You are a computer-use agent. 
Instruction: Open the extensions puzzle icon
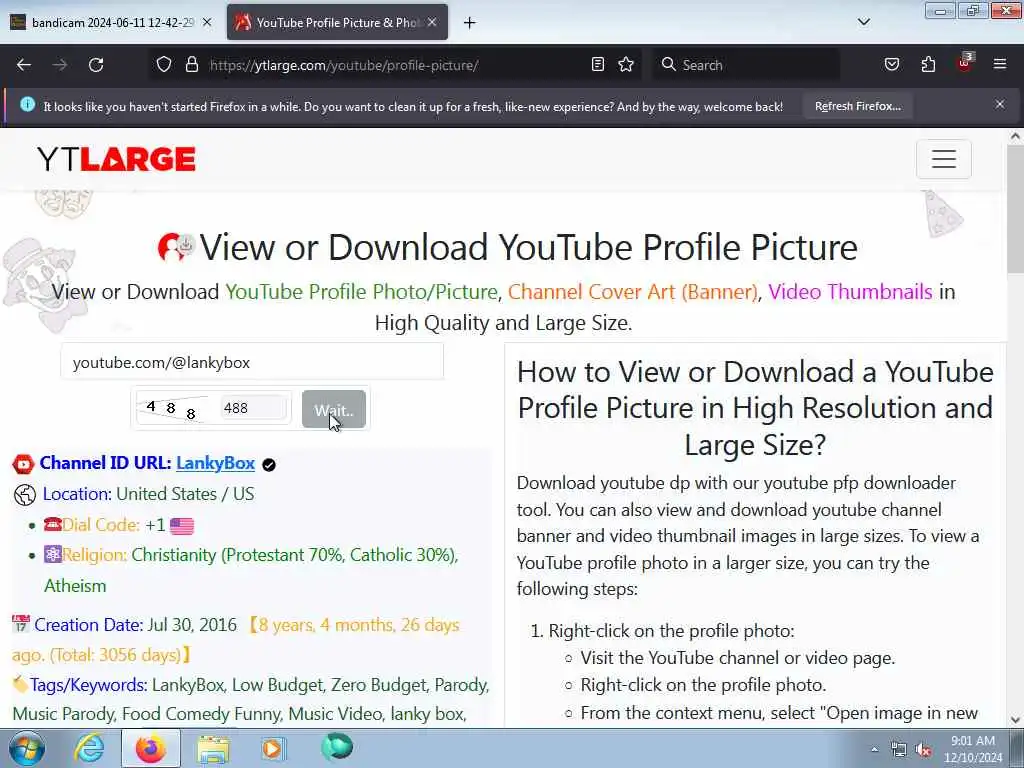pos(928,65)
